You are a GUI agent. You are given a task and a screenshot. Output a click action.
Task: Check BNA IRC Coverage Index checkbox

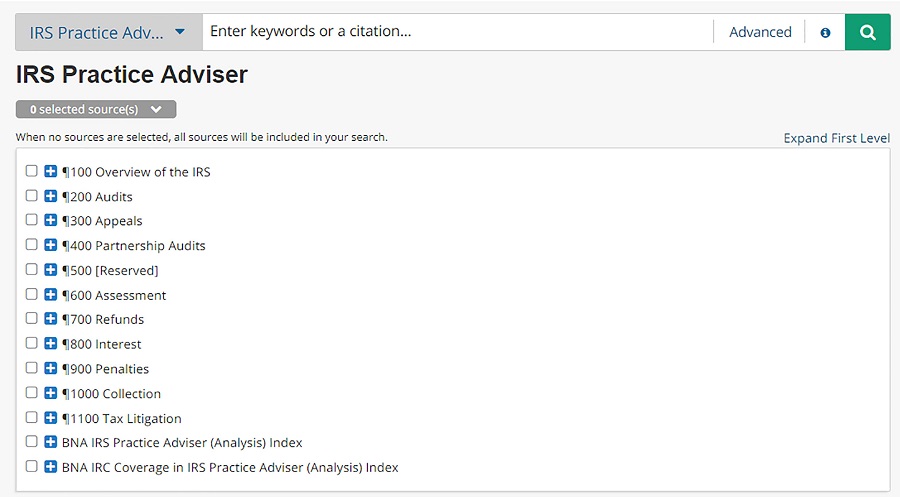(x=32, y=466)
